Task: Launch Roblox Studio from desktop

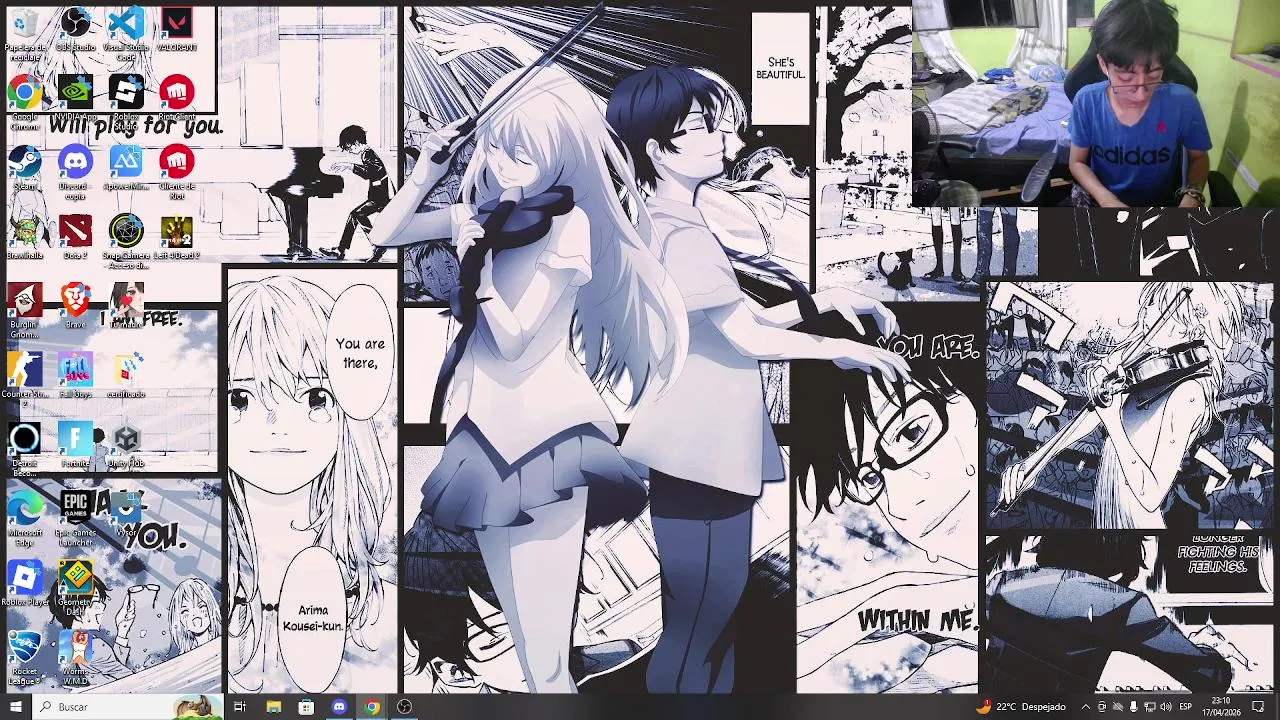Action: point(126,102)
